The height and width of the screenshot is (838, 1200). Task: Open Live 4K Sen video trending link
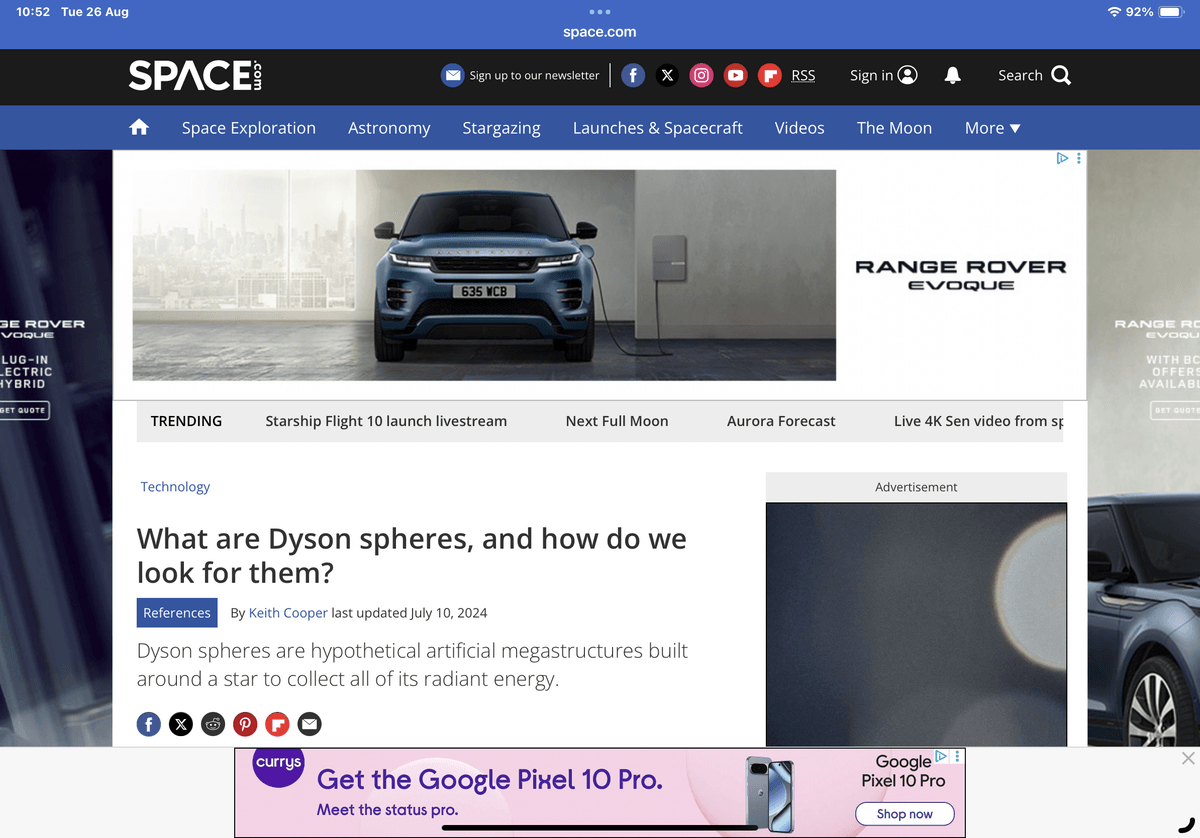(x=978, y=421)
